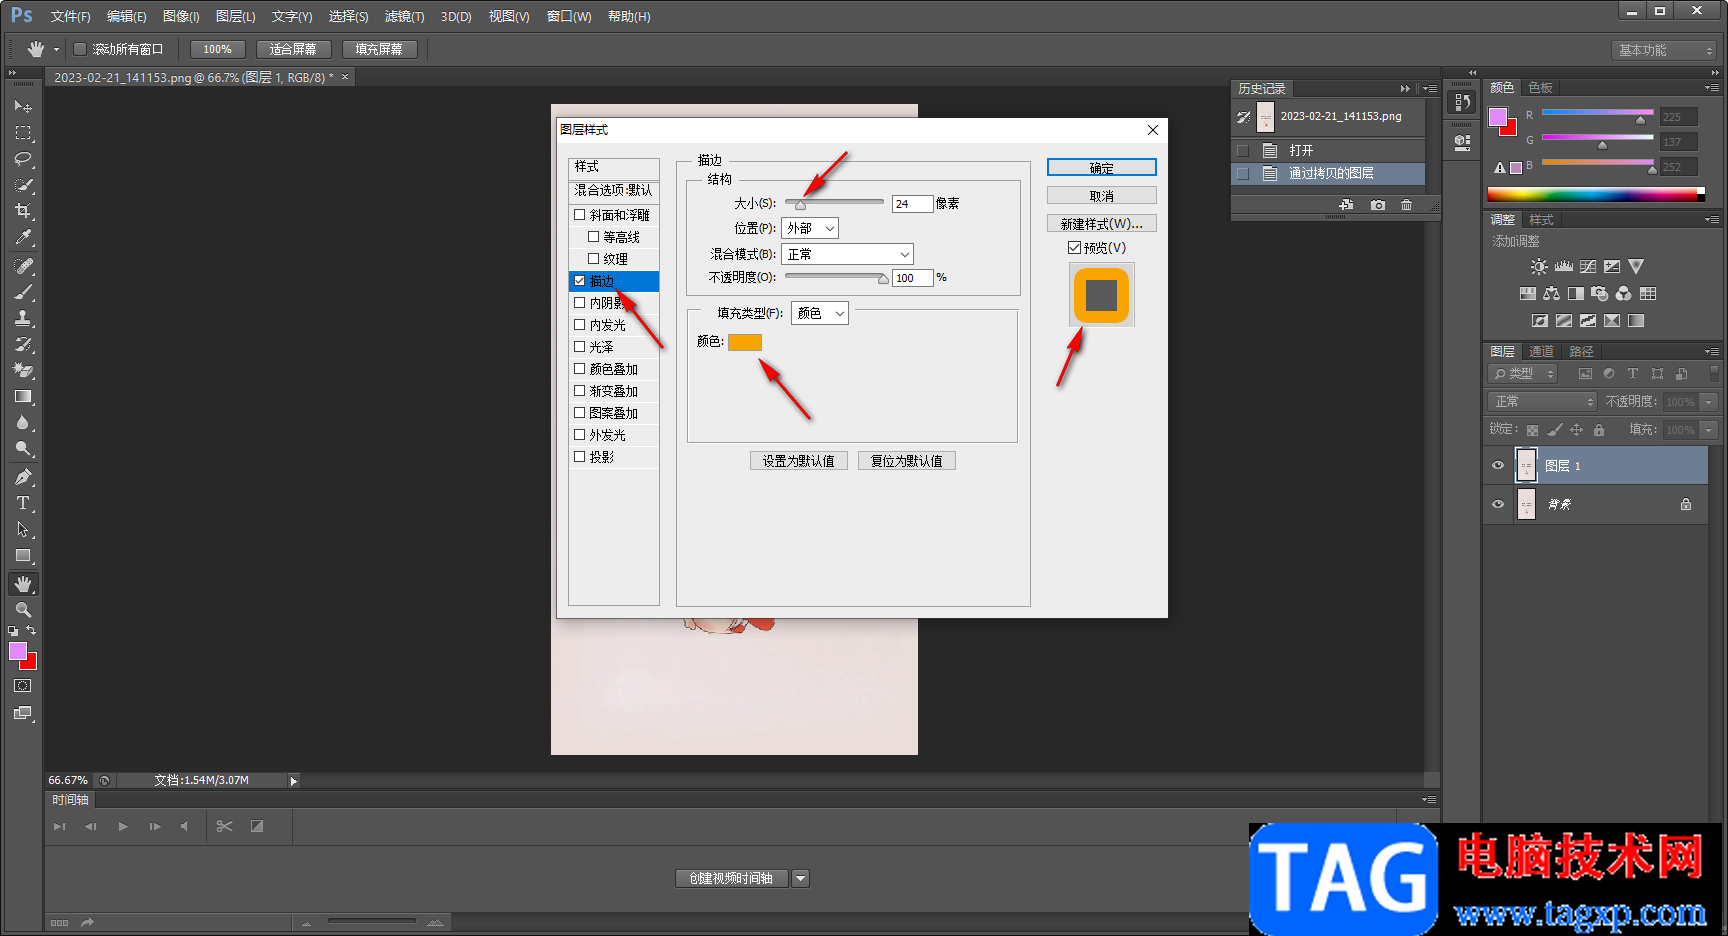This screenshot has width=1728, height=936.
Task: Select the Path Selection tool
Action: tap(23, 529)
